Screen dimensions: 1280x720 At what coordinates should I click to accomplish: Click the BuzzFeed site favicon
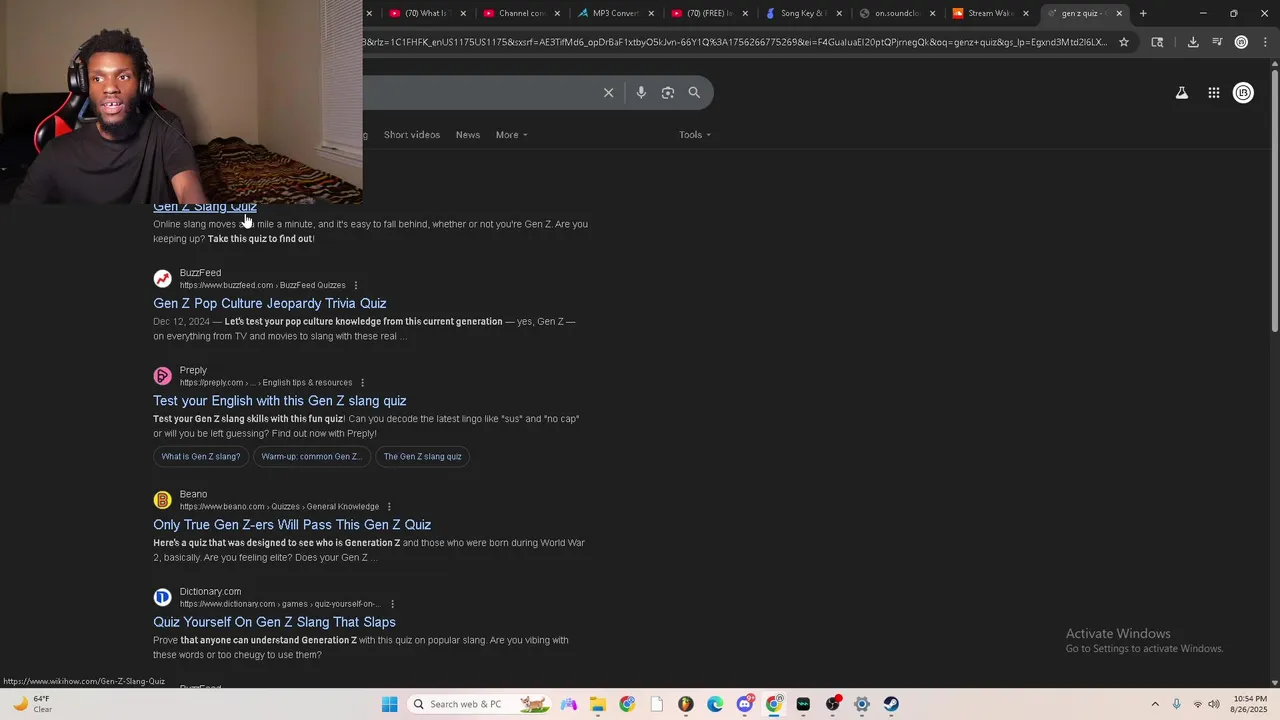coord(162,279)
